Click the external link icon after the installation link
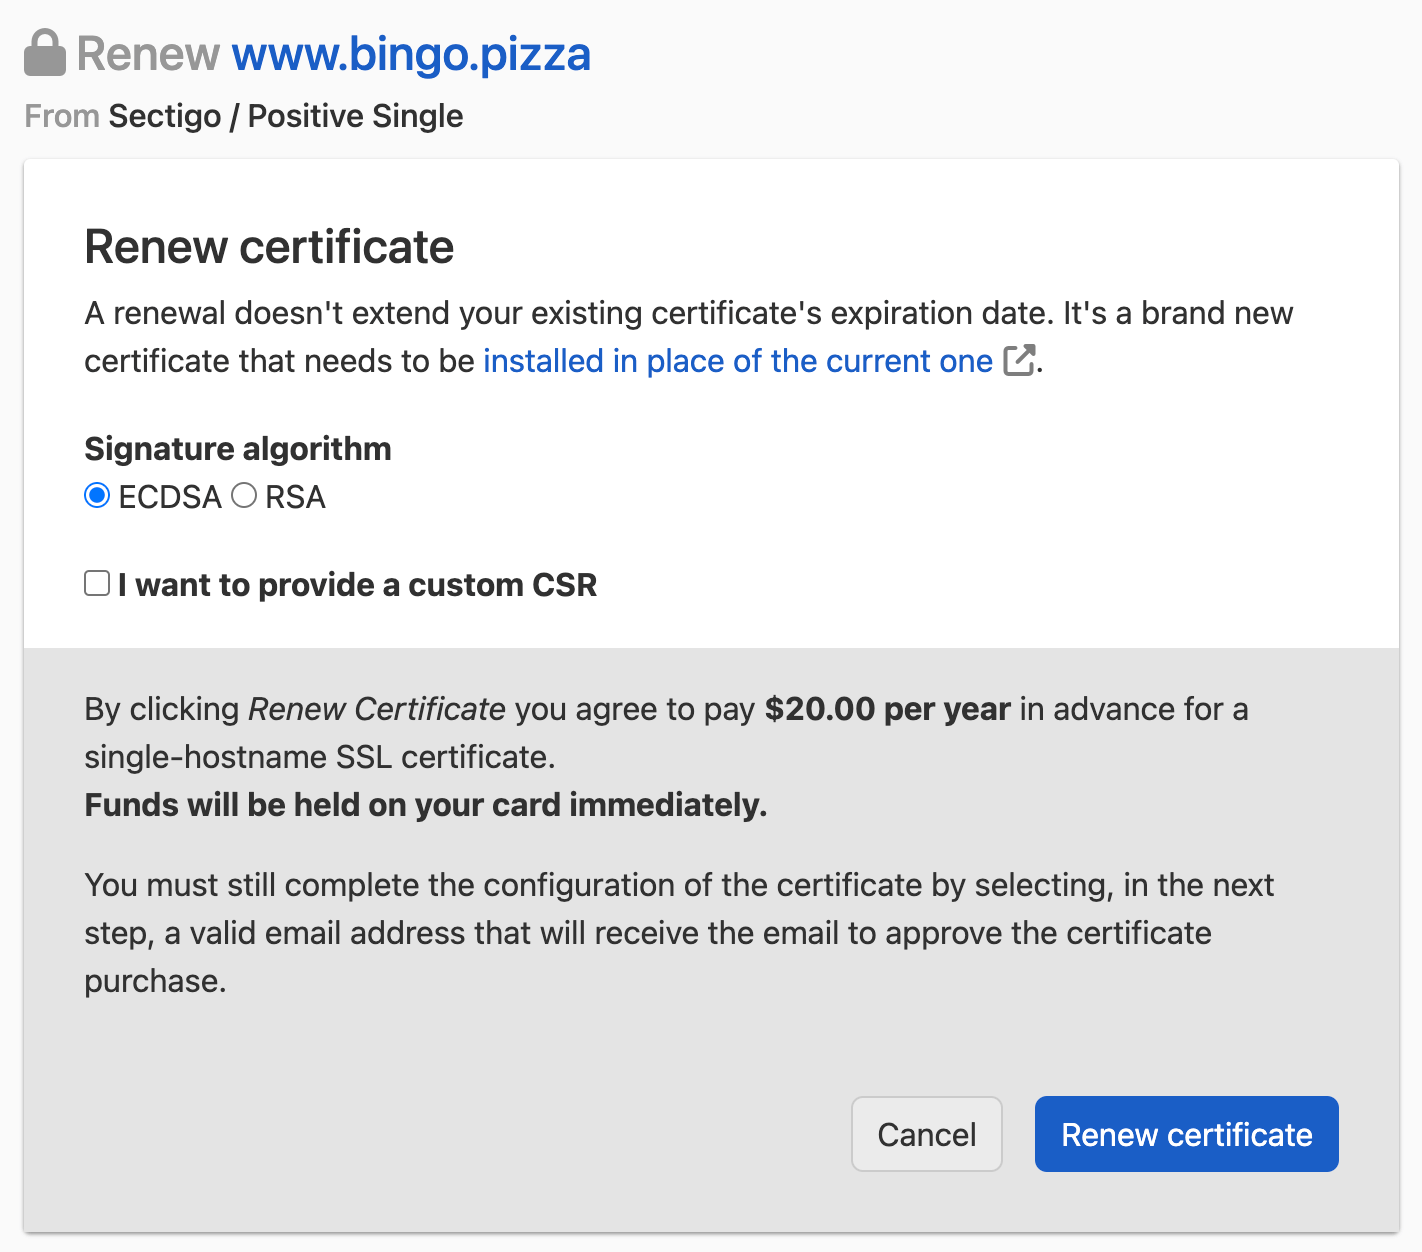The image size is (1422, 1252). point(1019,360)
